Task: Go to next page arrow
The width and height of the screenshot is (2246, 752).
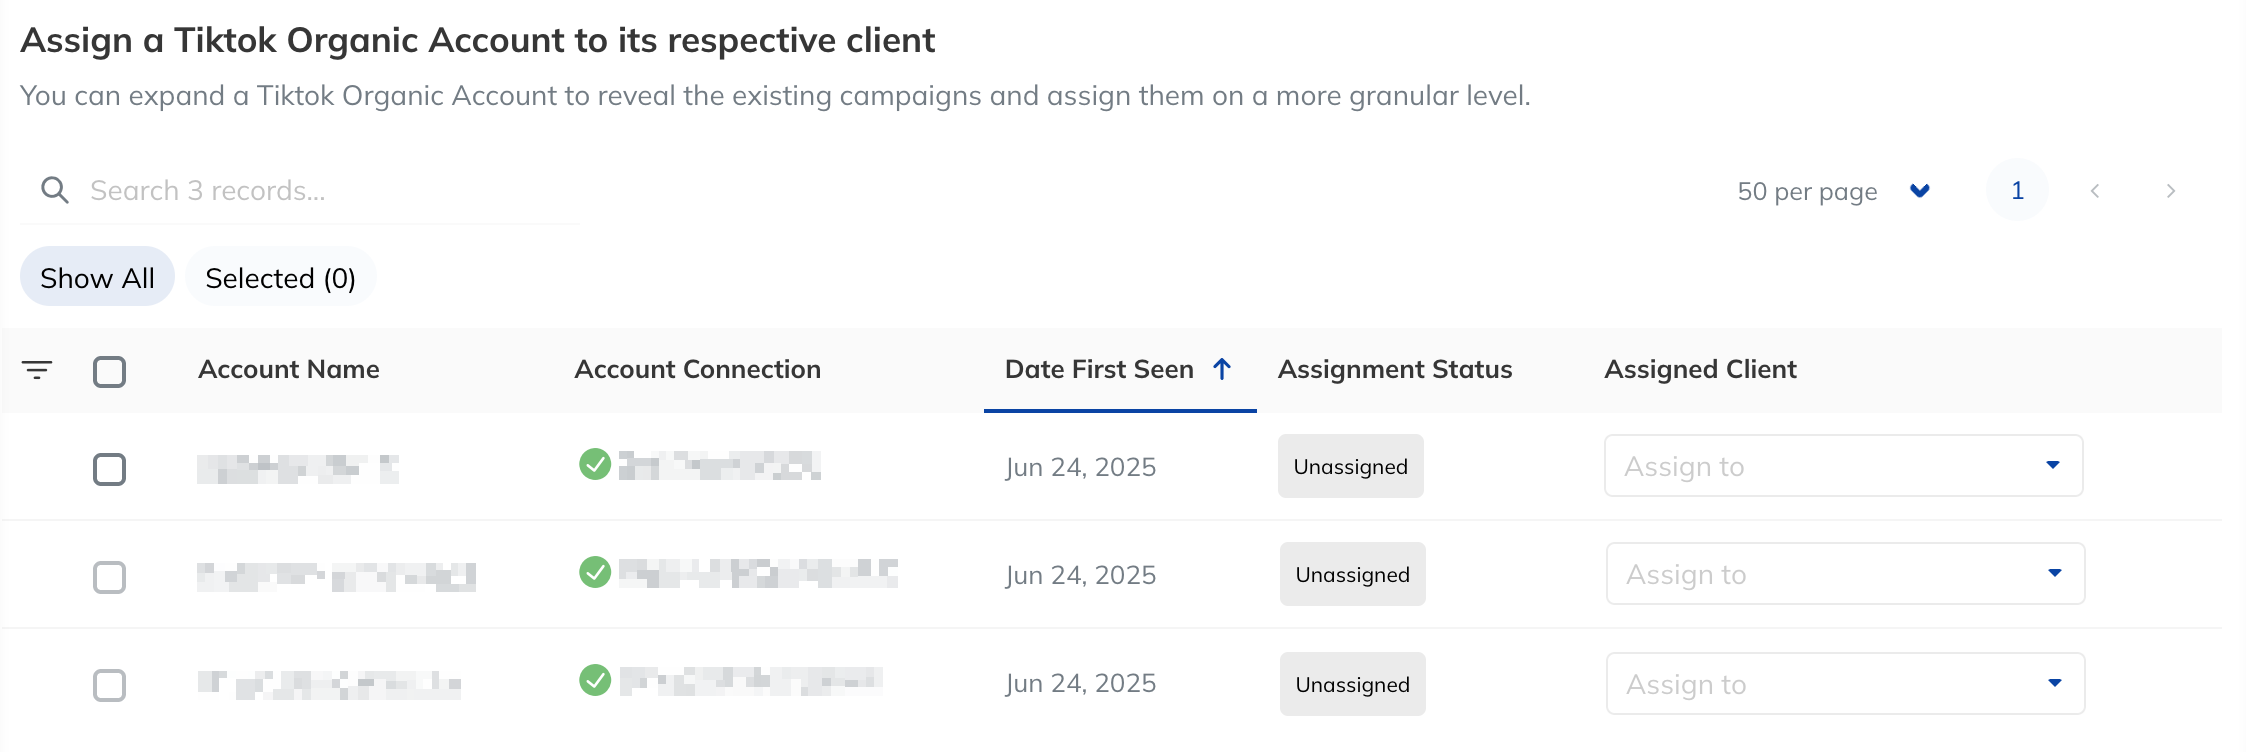Action: (2170, 190)
